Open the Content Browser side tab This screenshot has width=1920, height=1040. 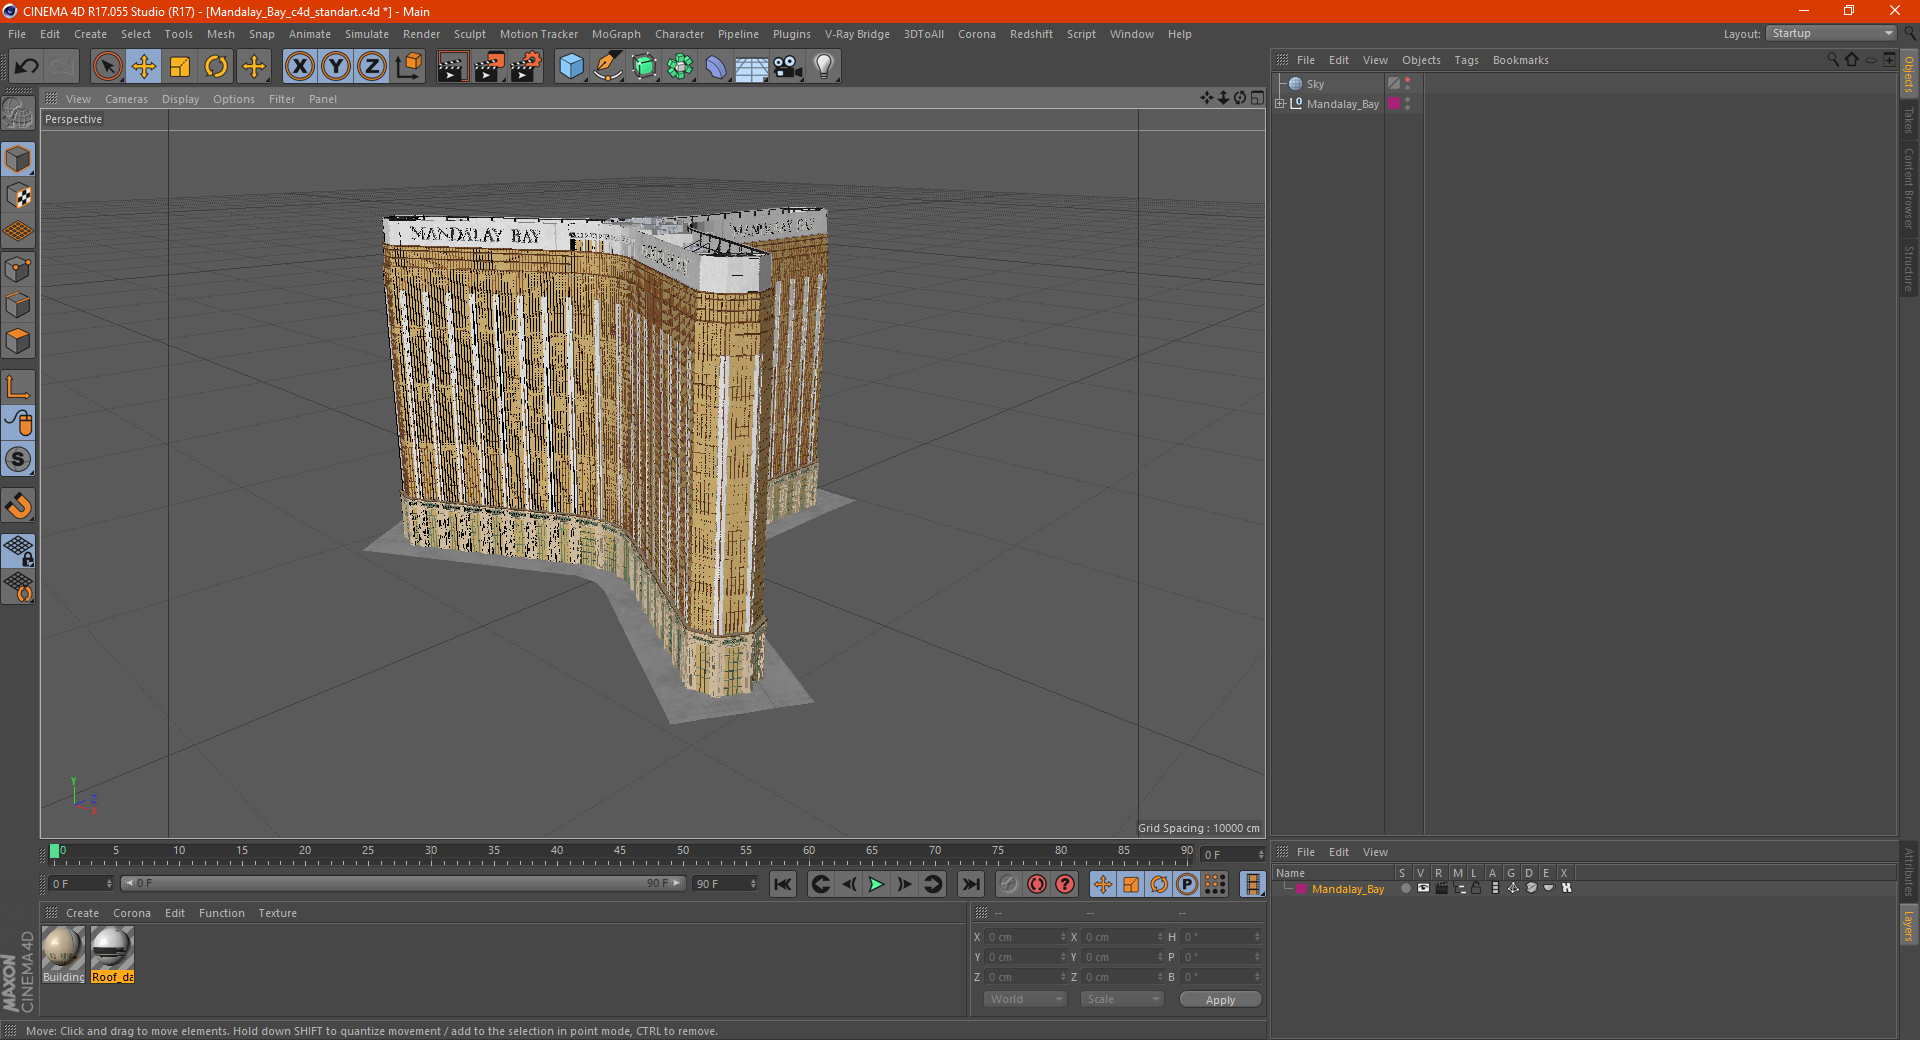pyautogui.click(x=1909, y=189)
